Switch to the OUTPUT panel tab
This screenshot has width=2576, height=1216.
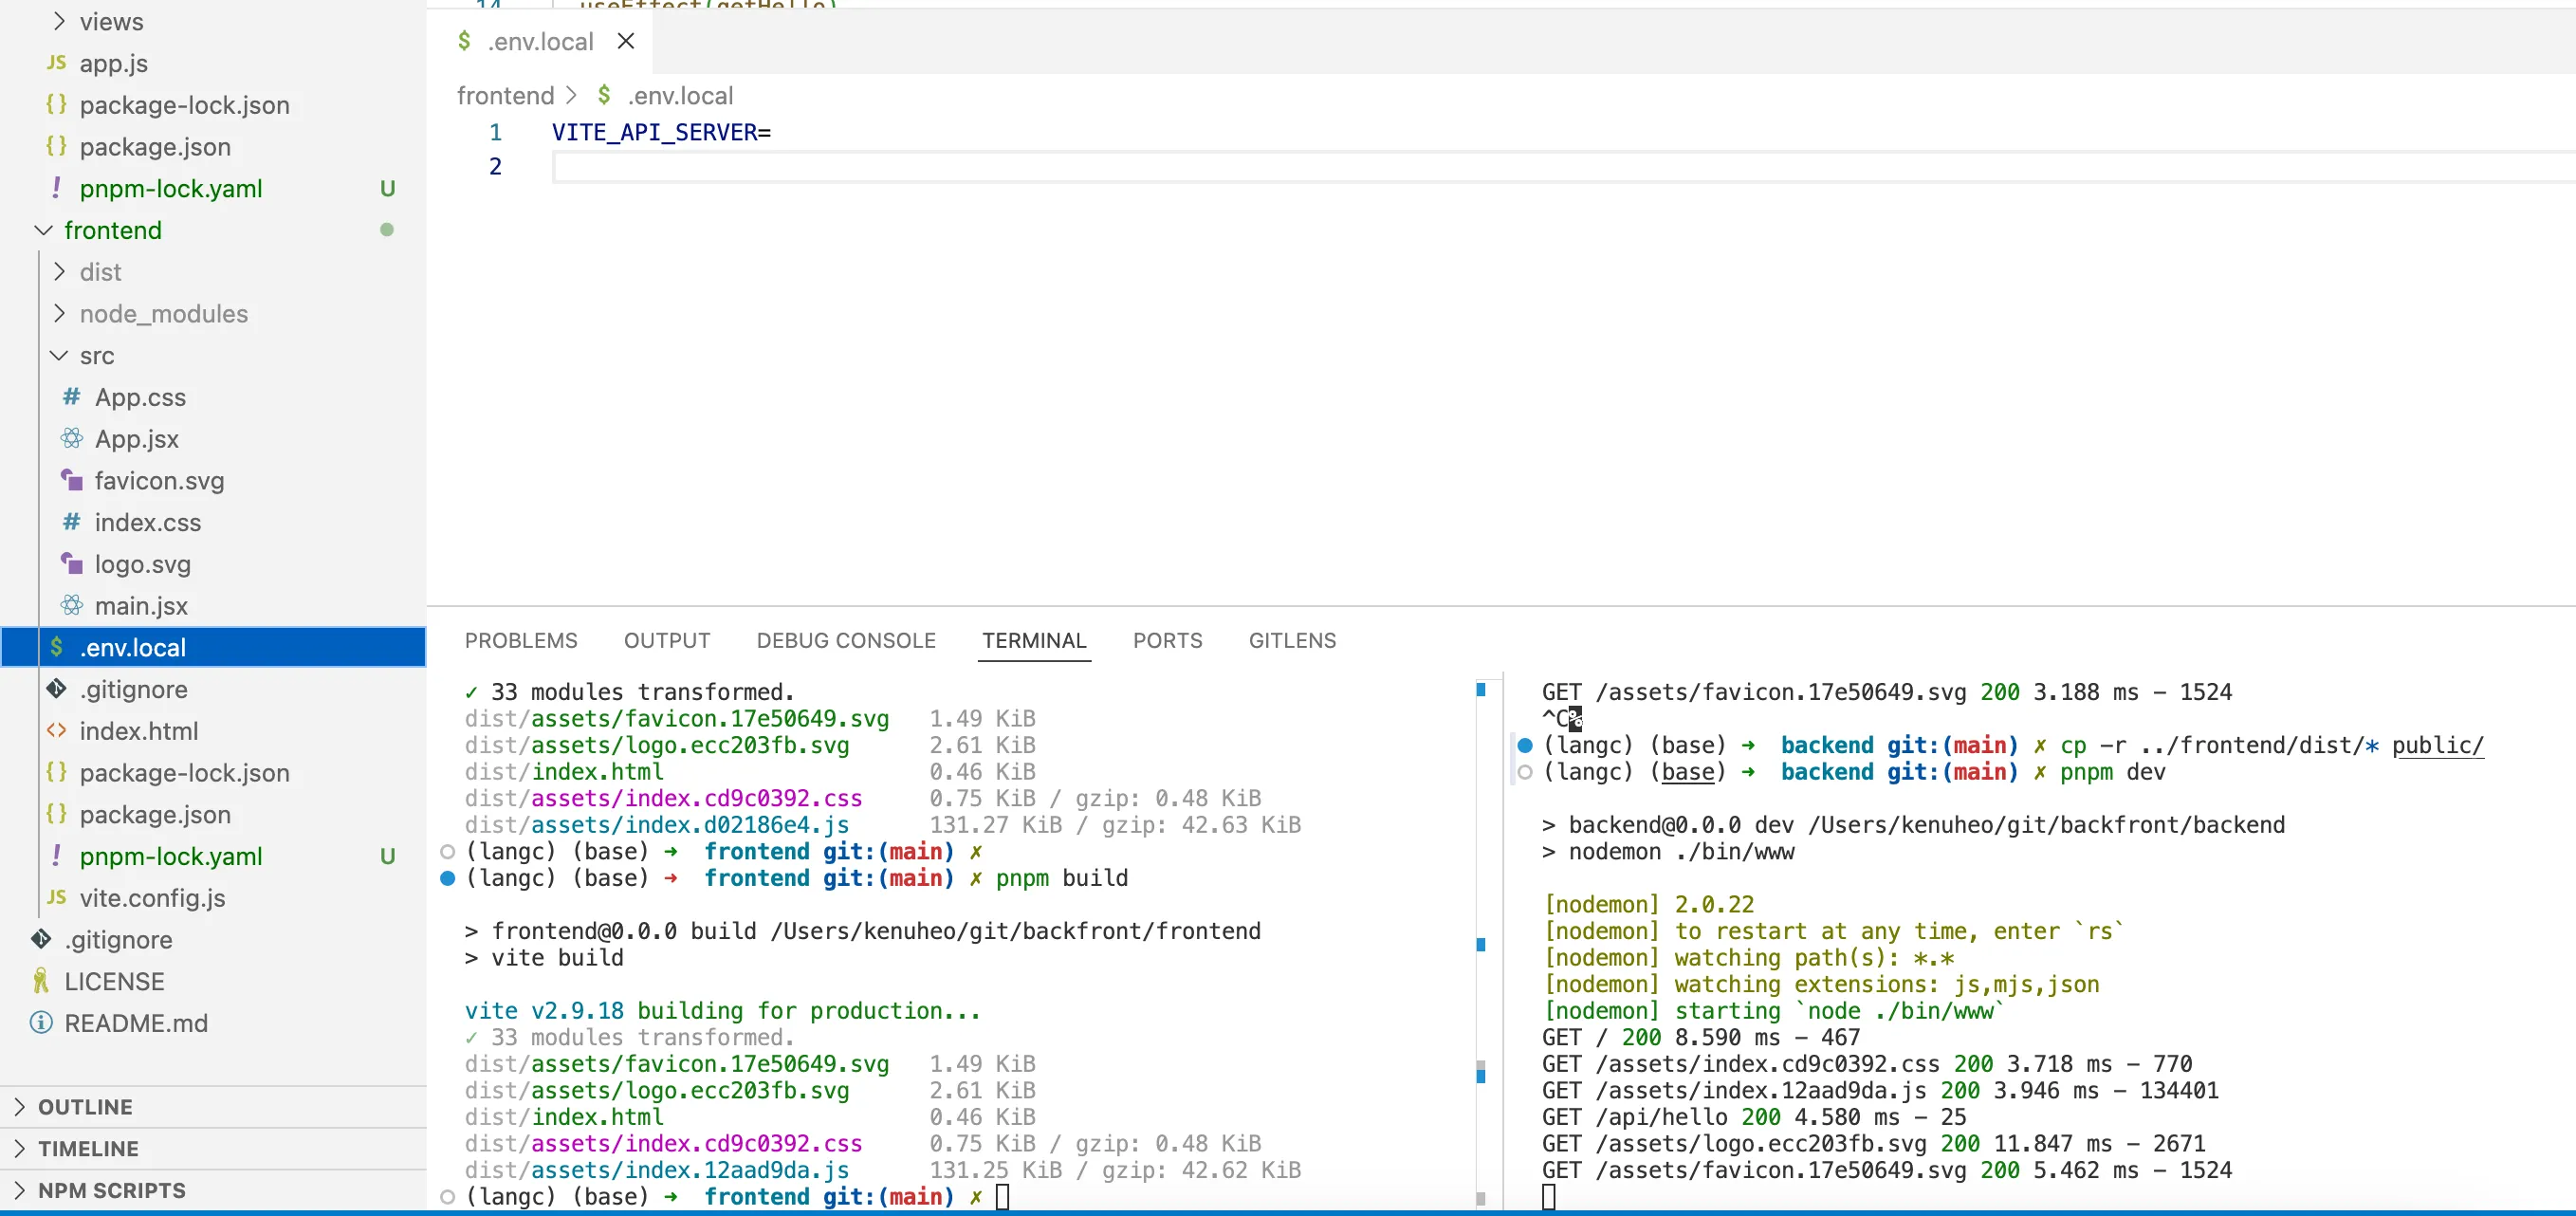(667, 640)
